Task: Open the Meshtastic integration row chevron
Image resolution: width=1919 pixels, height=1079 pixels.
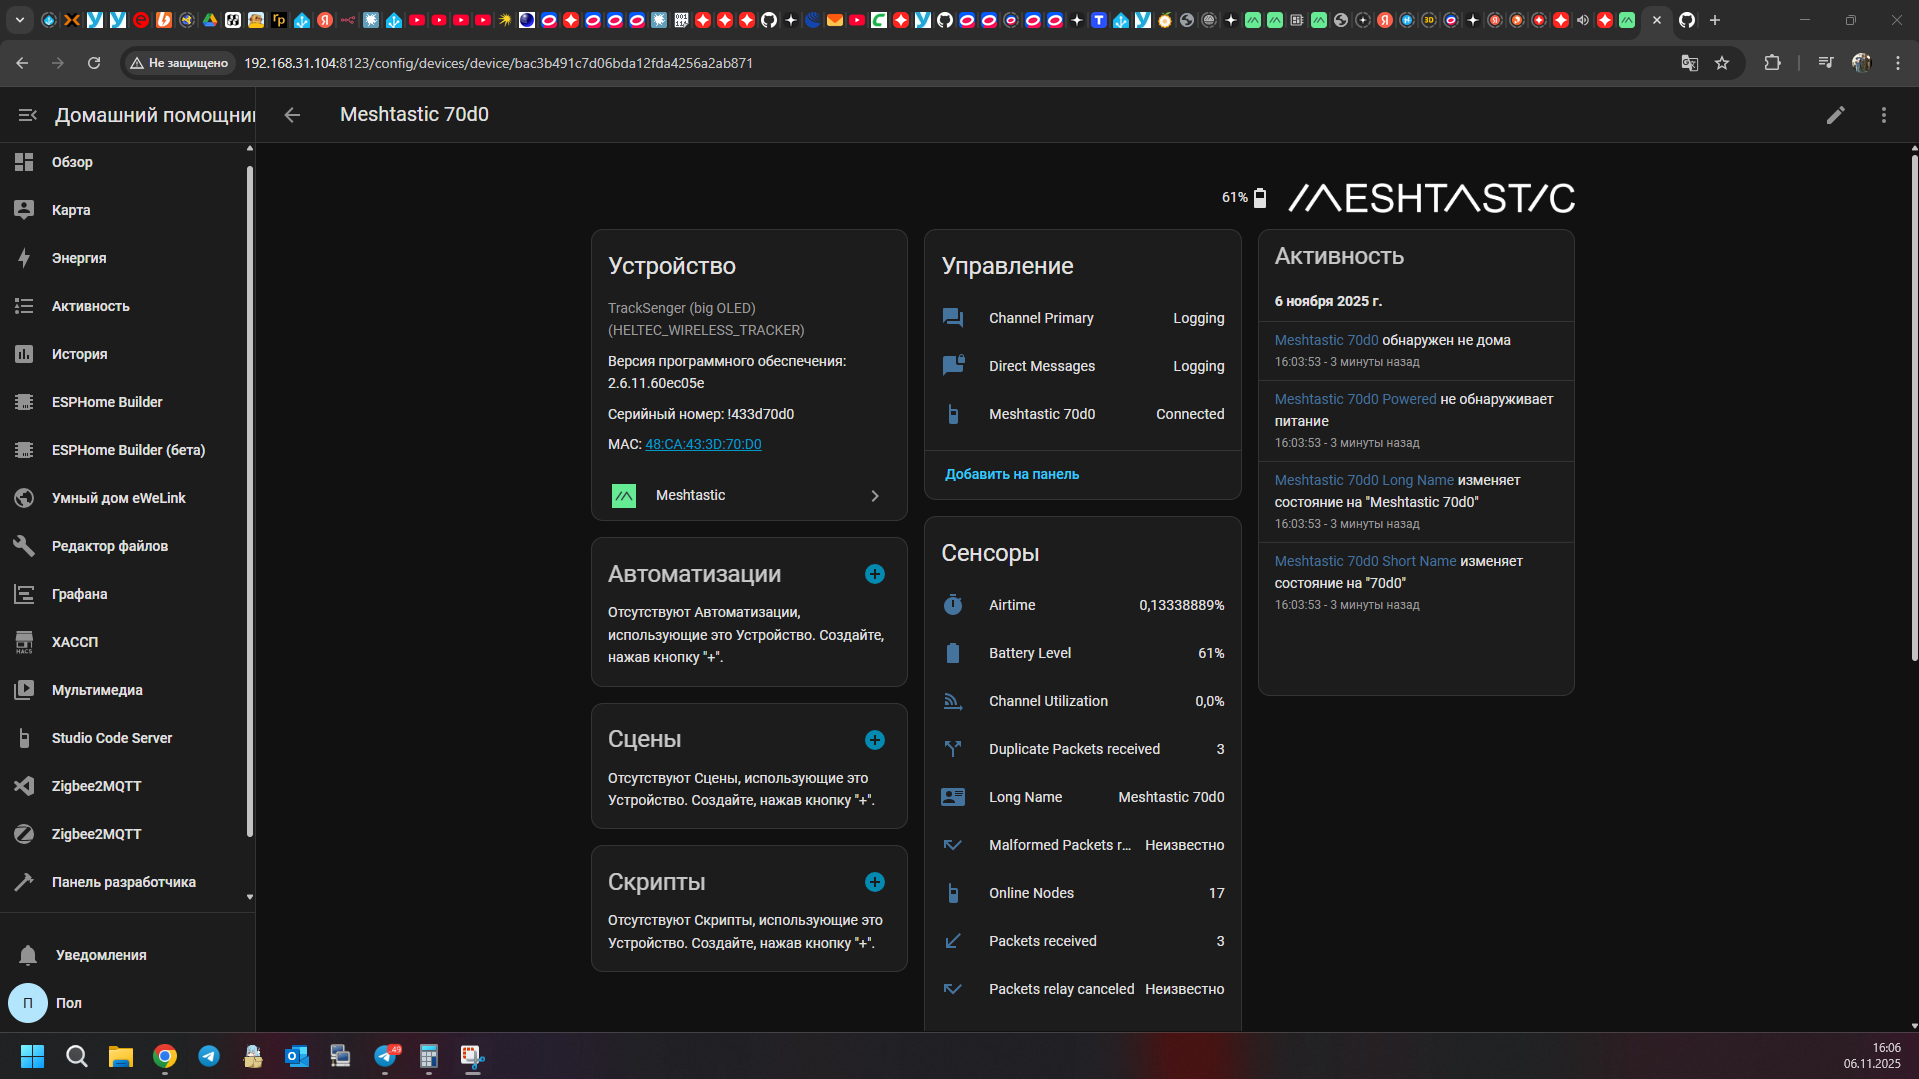Action: (874, 496)
